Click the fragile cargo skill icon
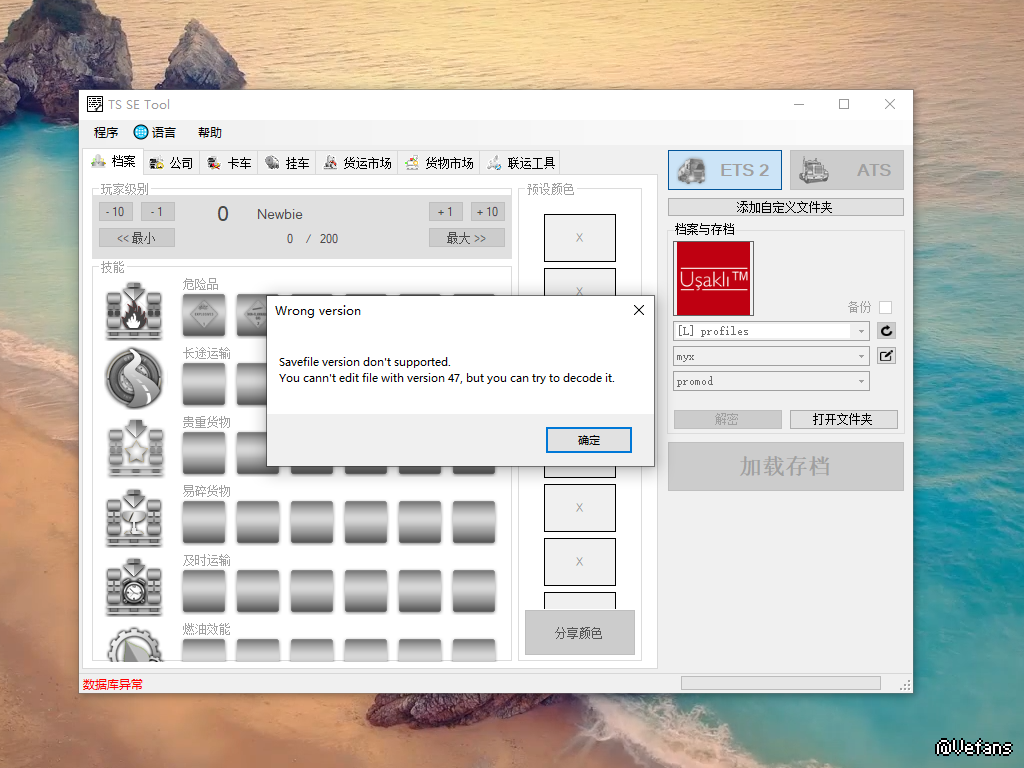The height and width of the screenshot is (768, 1024). click(x=134, y=518)
